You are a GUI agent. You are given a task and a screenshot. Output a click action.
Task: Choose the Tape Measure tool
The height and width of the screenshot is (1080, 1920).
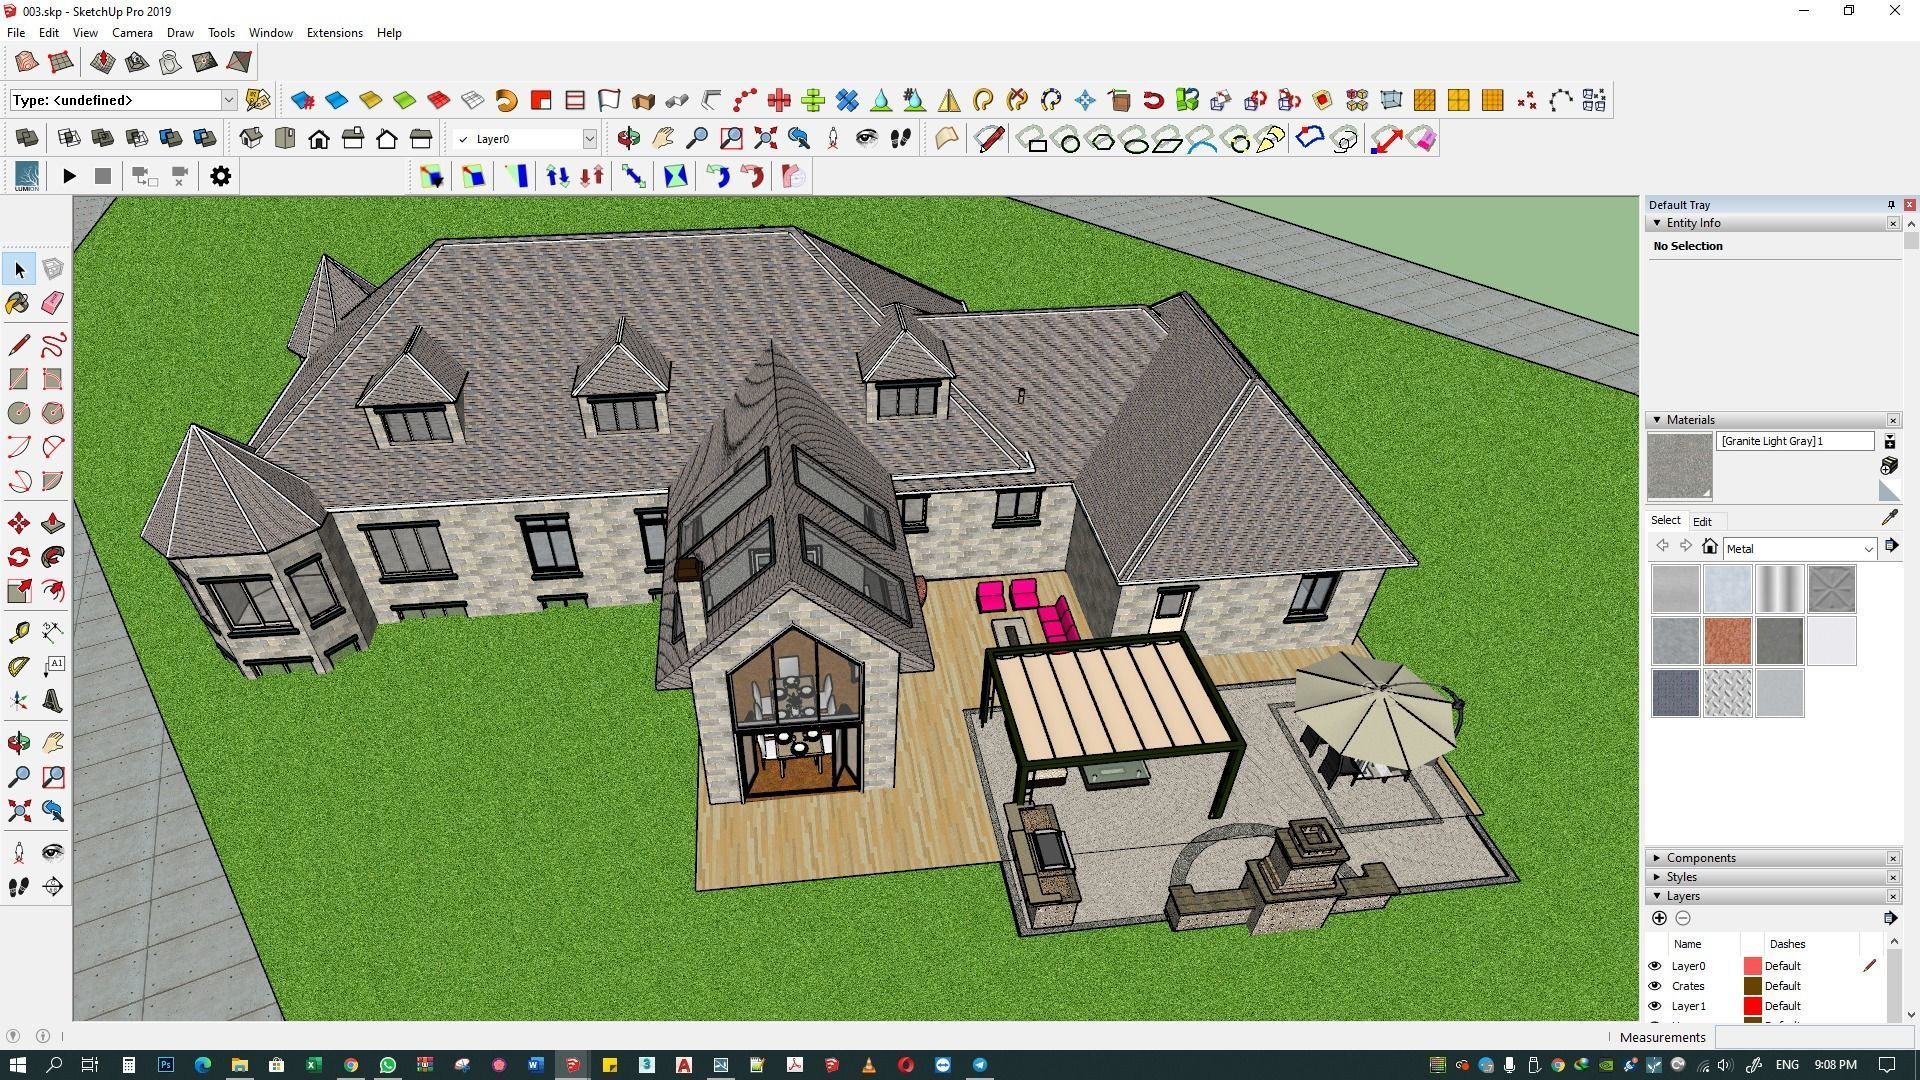19,632
